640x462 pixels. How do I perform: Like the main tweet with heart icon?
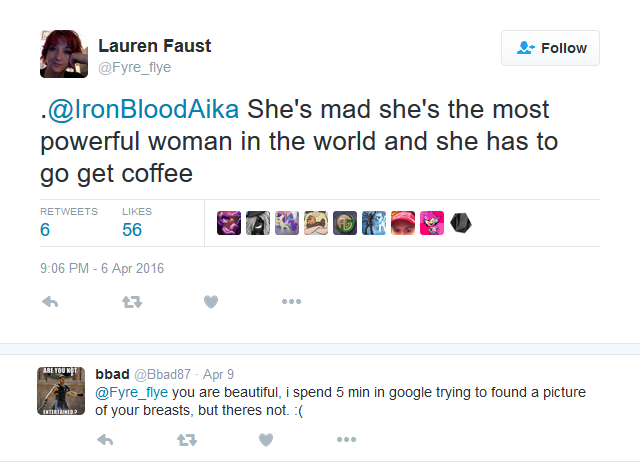[x=210, y=302]
